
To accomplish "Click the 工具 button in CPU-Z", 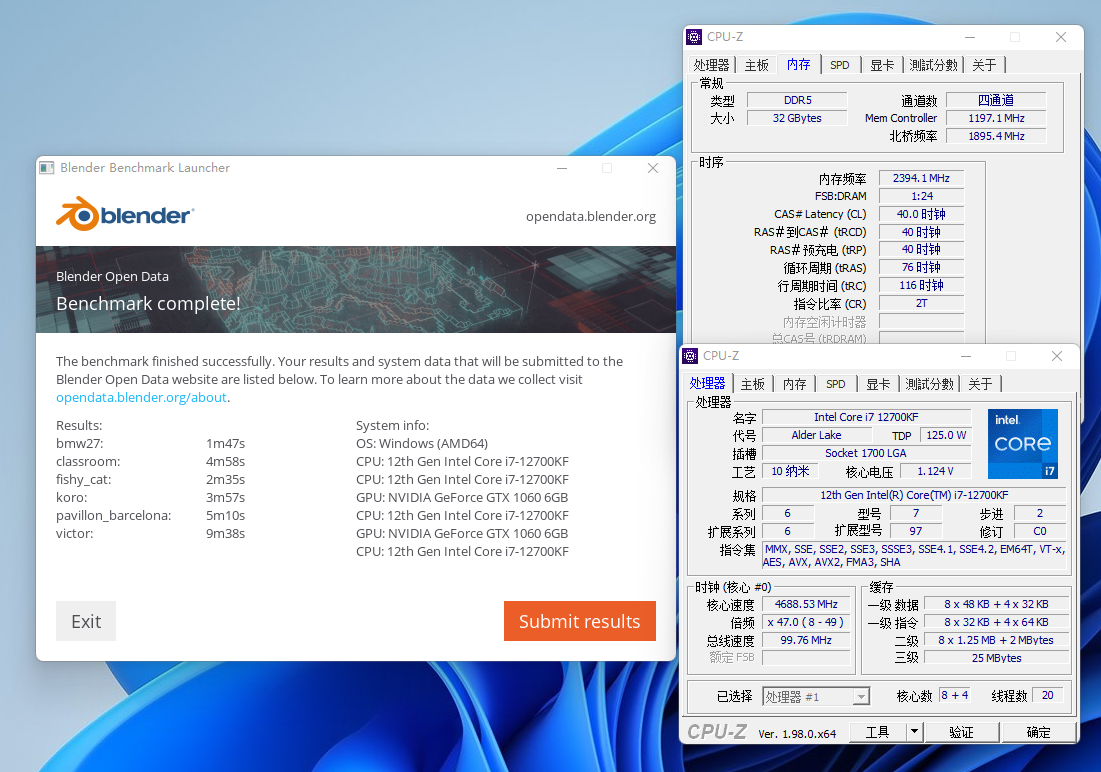I will pos(878,732).
